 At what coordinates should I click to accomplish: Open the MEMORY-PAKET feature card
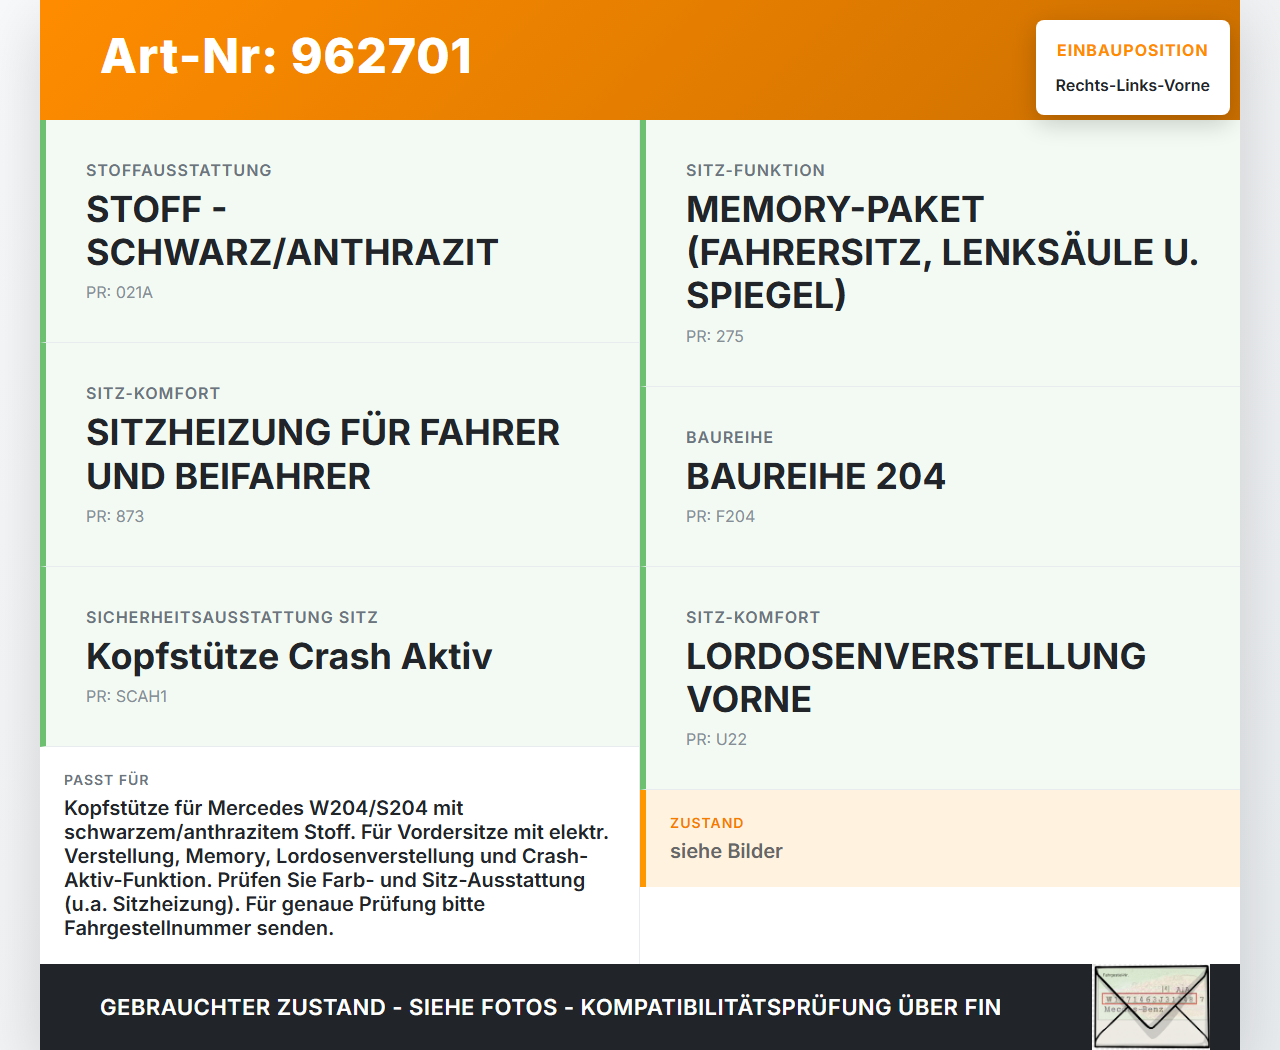click(x=942, y=252)
